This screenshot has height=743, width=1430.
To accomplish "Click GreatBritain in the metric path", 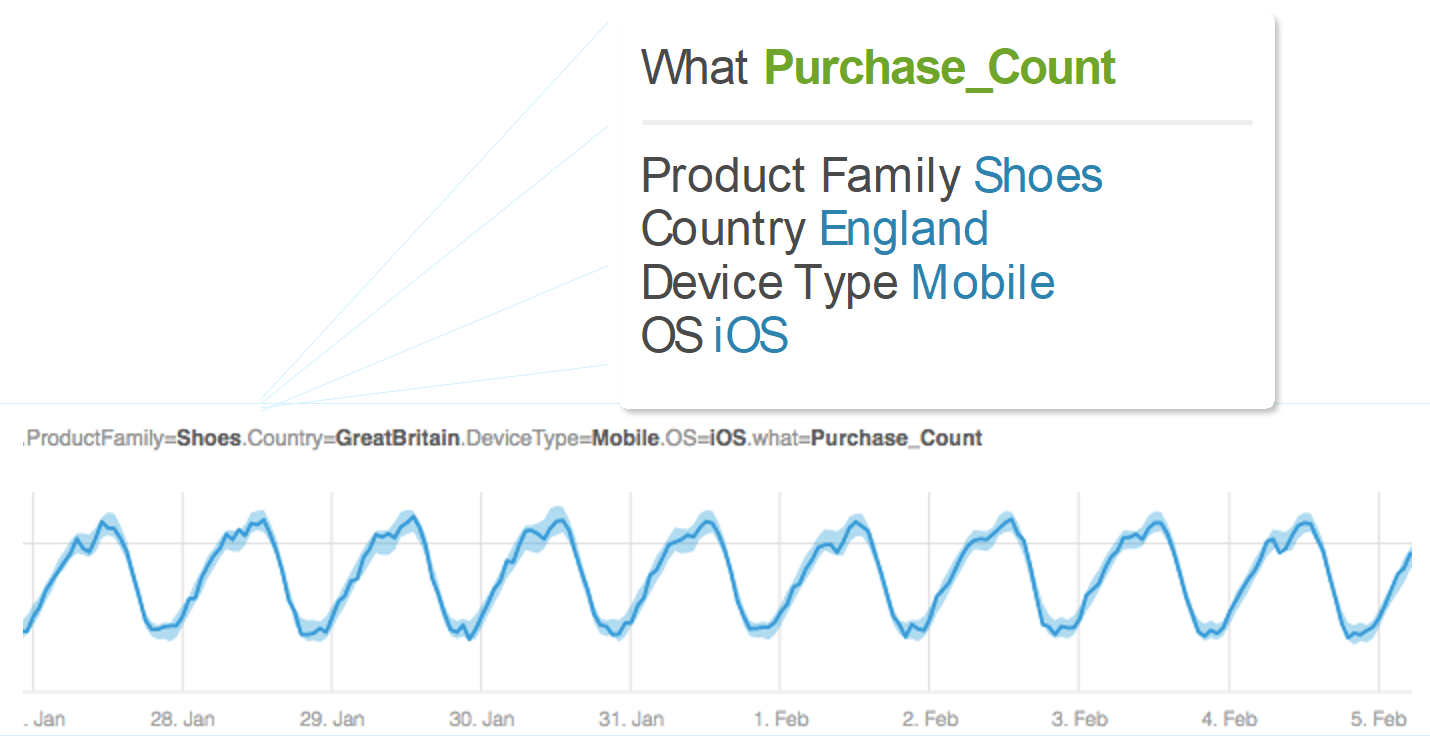I will click(397, 438).
